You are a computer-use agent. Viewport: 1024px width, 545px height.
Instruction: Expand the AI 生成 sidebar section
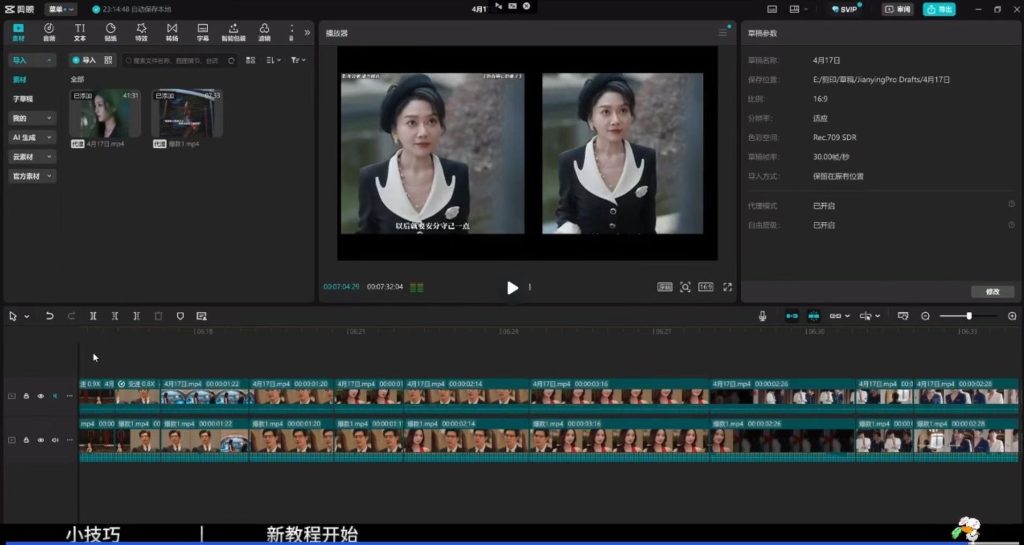[32, 138]
